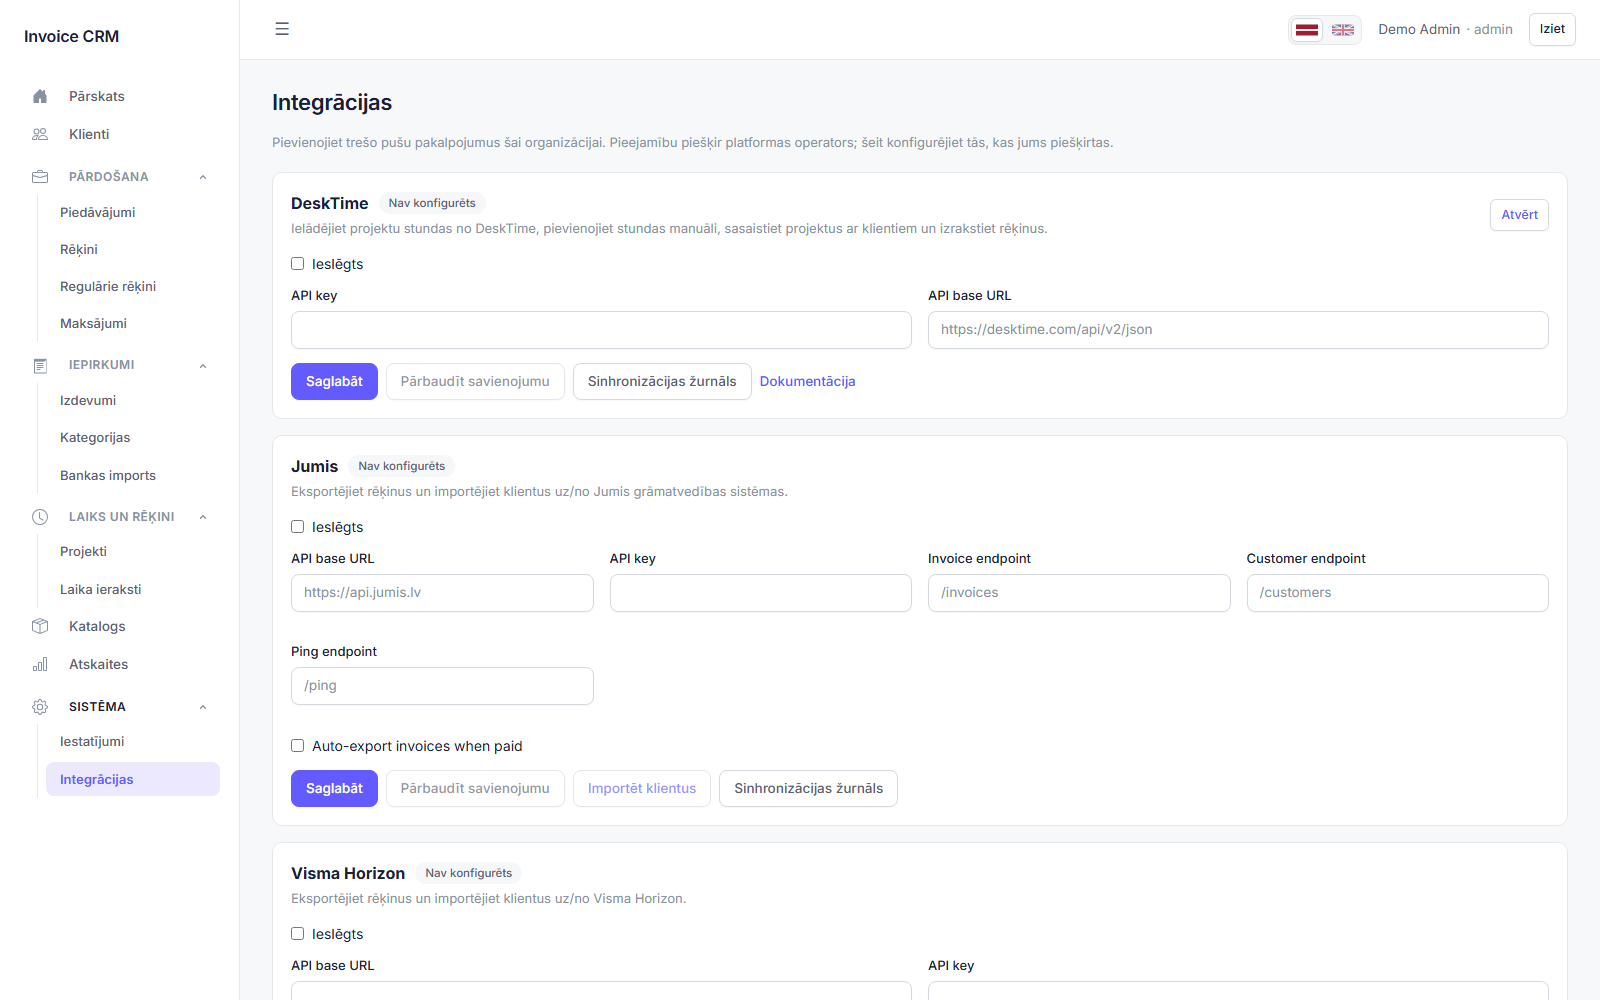1600x1000 pixels.
Task: Click the Klienti people icon
Action: pyautogui.click(x=40, y=134)
